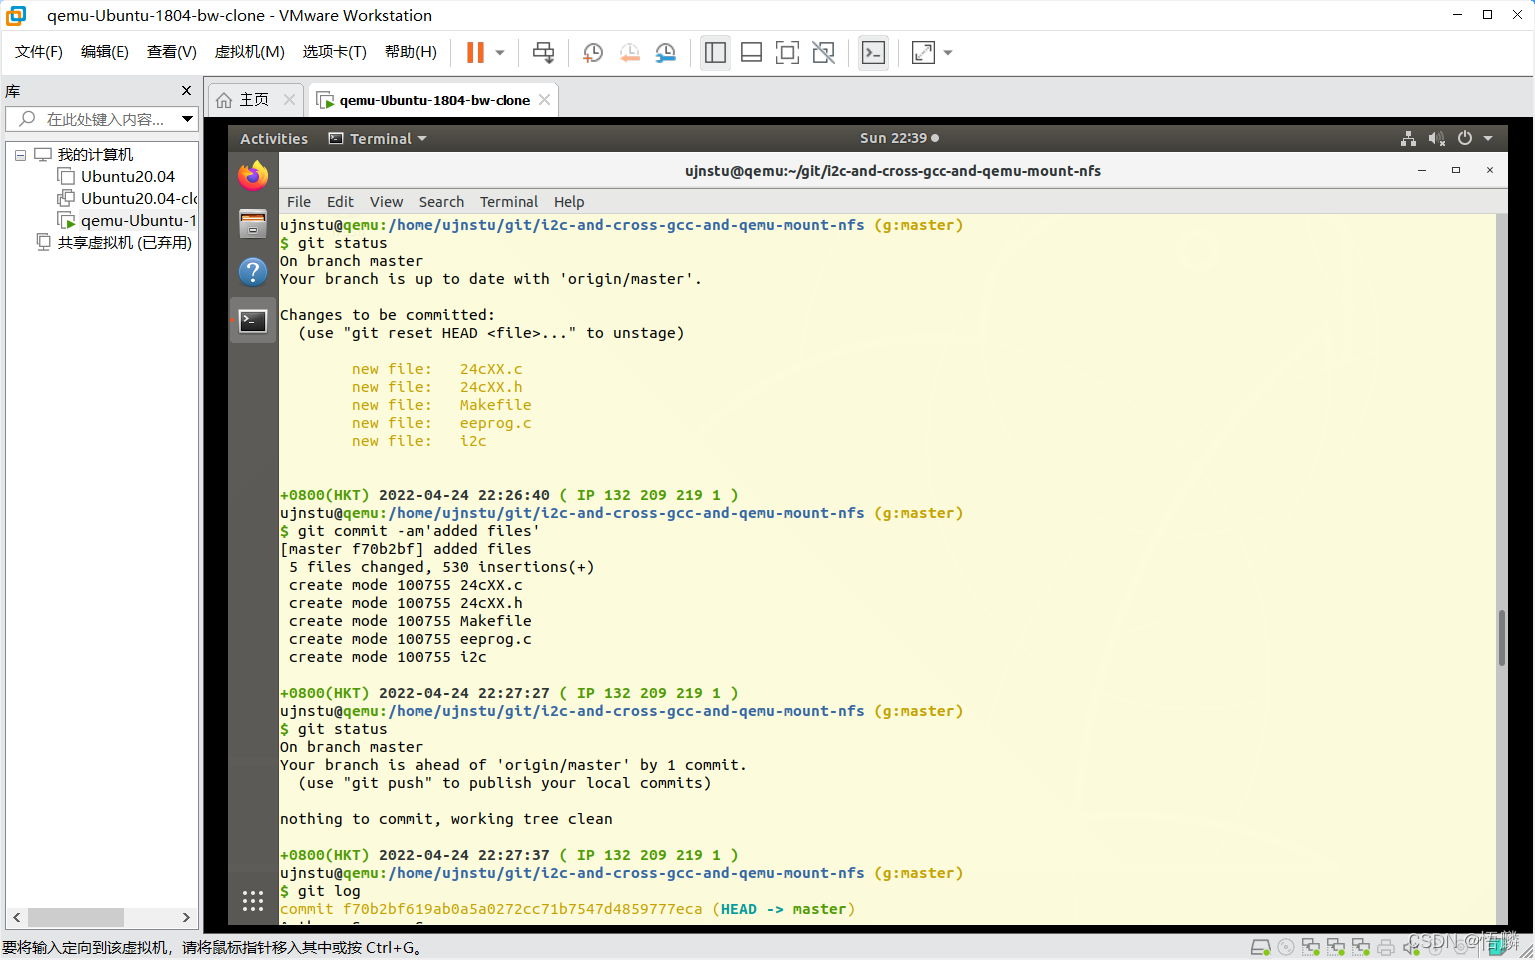Revert the virtual machine to a snapshot
Image resolution: width=1535 pixels, height=960 pixels.
(629, 52)
